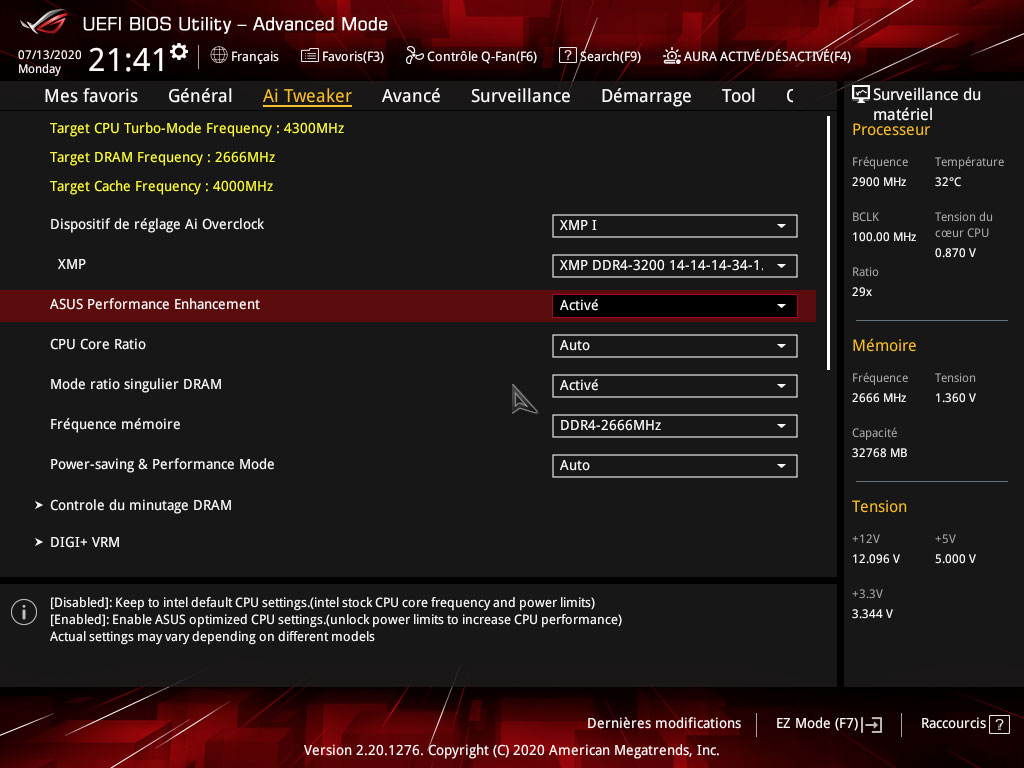1024x768 pixels.
Task: Open the Dispositif de réglage Ai Overclock dropdown
Action: coord(674,226)
